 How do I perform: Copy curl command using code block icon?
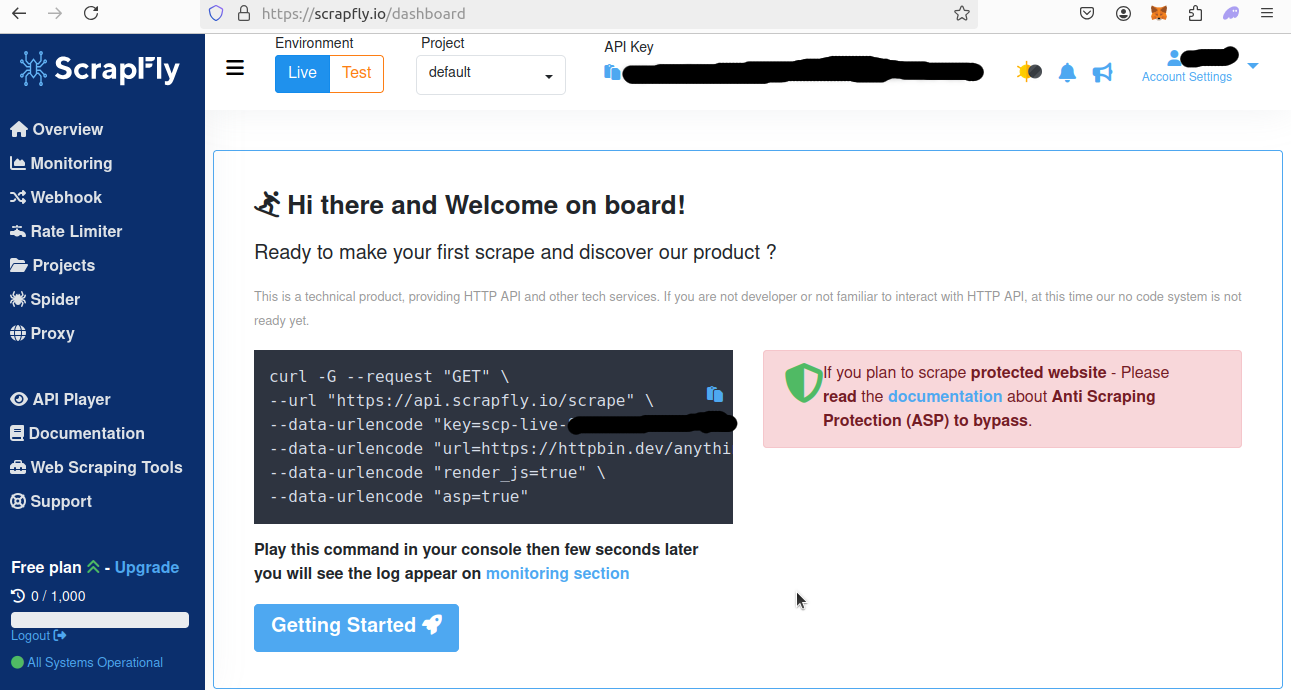tap(714, 394)
